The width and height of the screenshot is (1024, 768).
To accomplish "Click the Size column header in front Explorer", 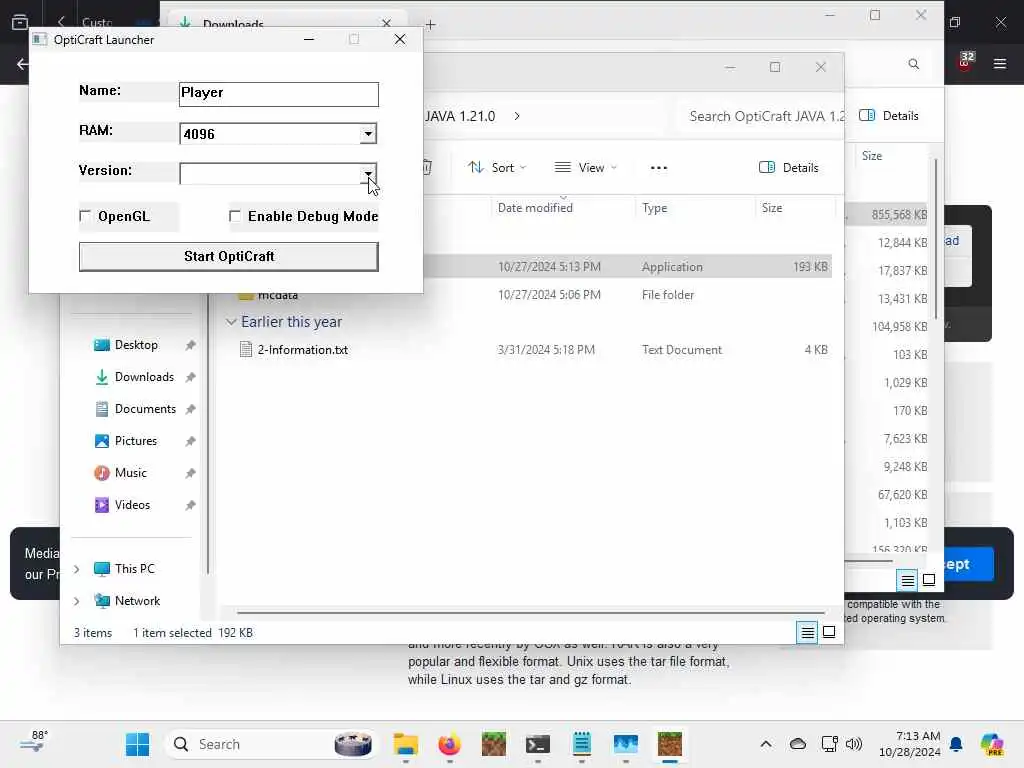I will click(x=772, y=208).
